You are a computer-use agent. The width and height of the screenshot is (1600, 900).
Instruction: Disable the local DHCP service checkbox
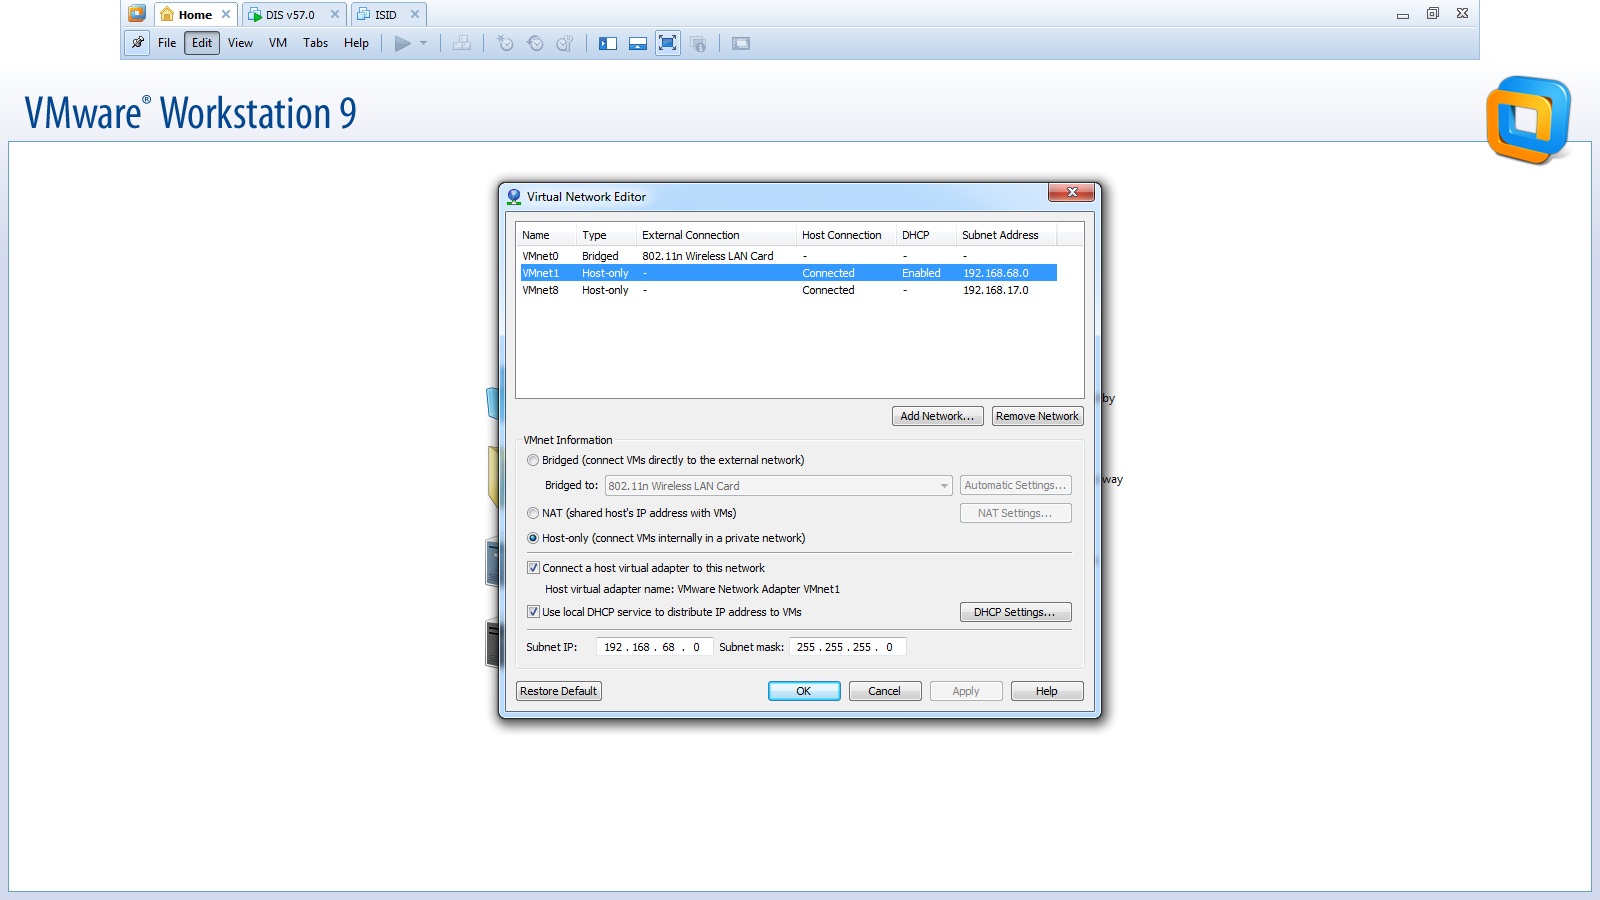coord(533,612)
